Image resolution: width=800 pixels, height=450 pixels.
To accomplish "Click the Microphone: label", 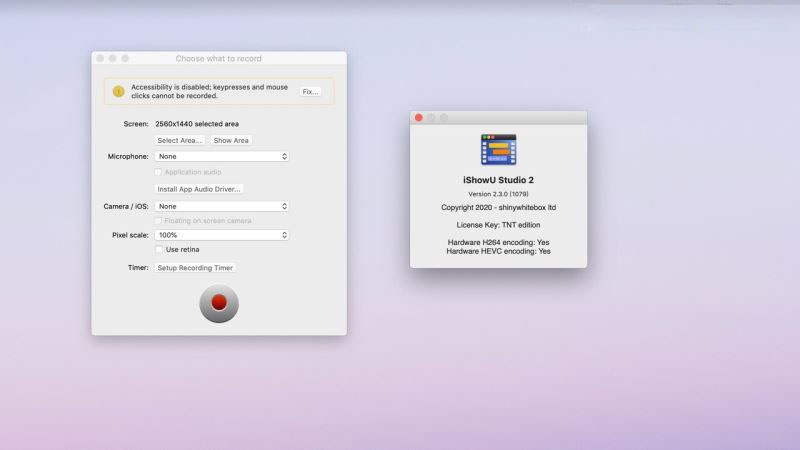I will [x=128, y=157].
